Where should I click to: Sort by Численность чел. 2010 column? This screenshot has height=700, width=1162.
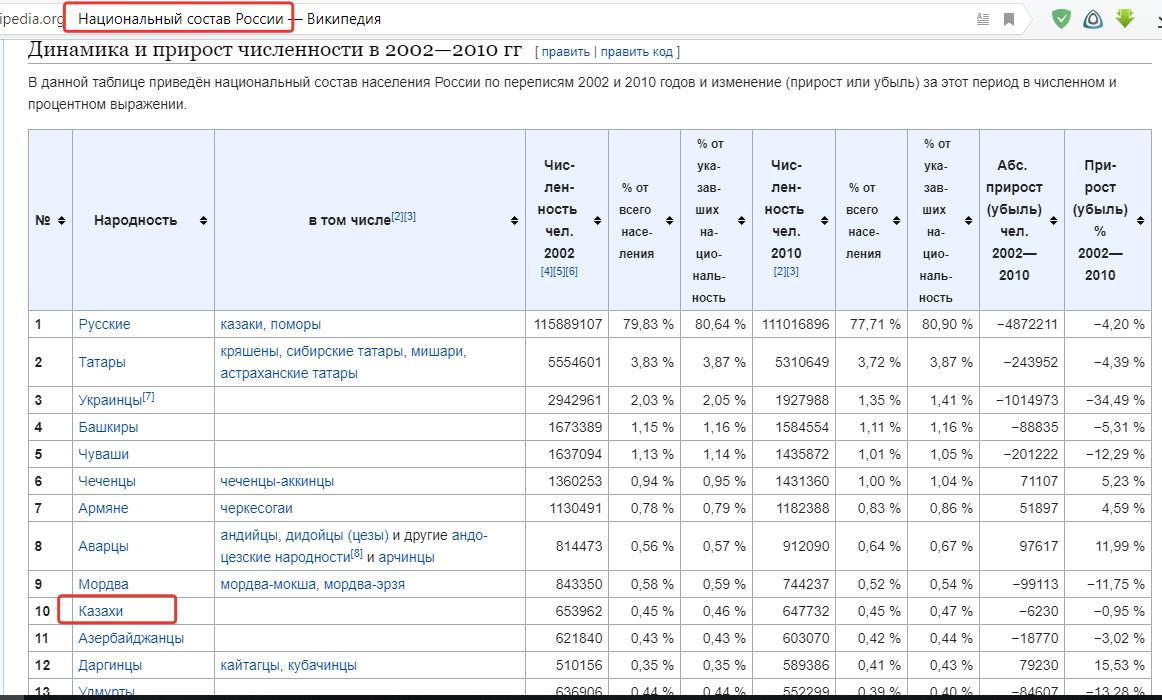point(824,221)
